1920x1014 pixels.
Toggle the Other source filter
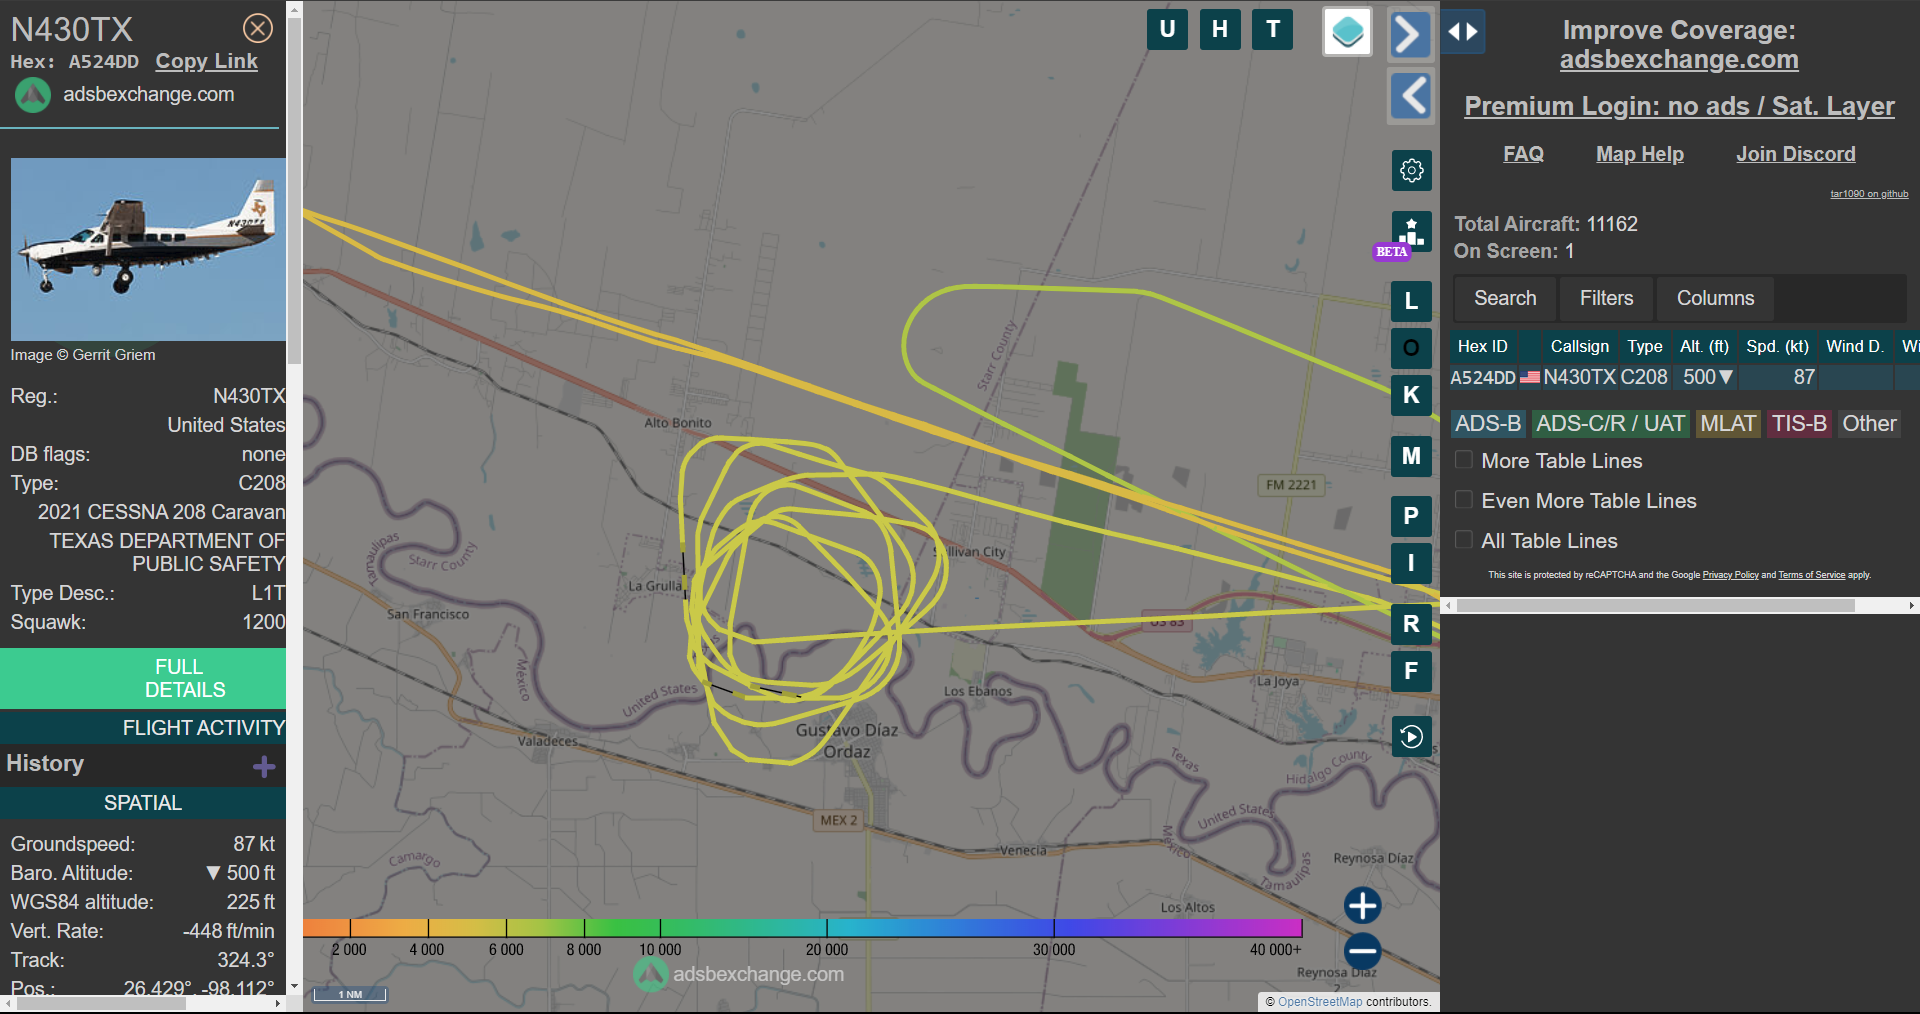(1869, 424)
